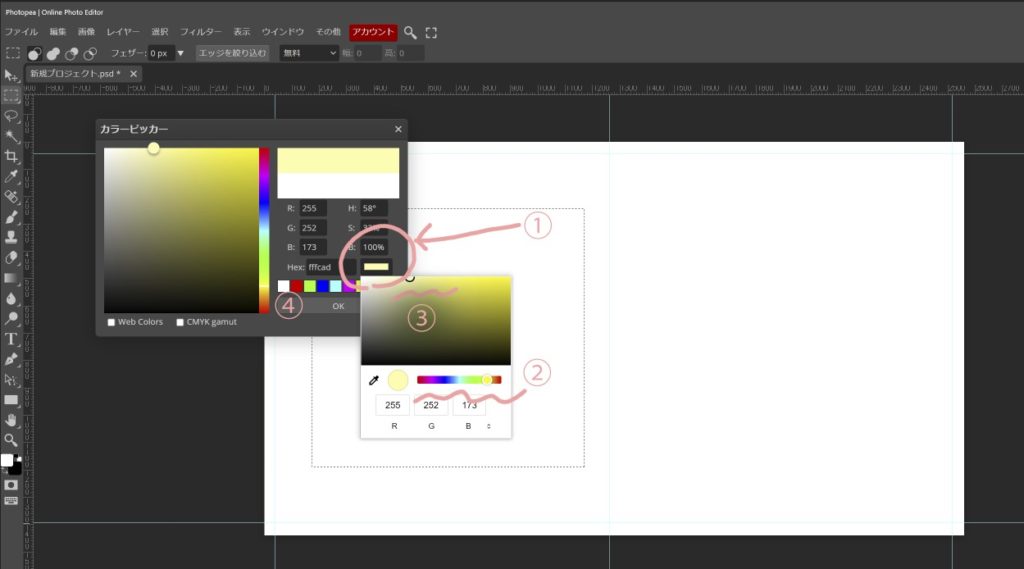This screenshot has width=1024, height=569.
Task: Click the search magnifier icon in menu bar
Action: click(x=410, y=33)
